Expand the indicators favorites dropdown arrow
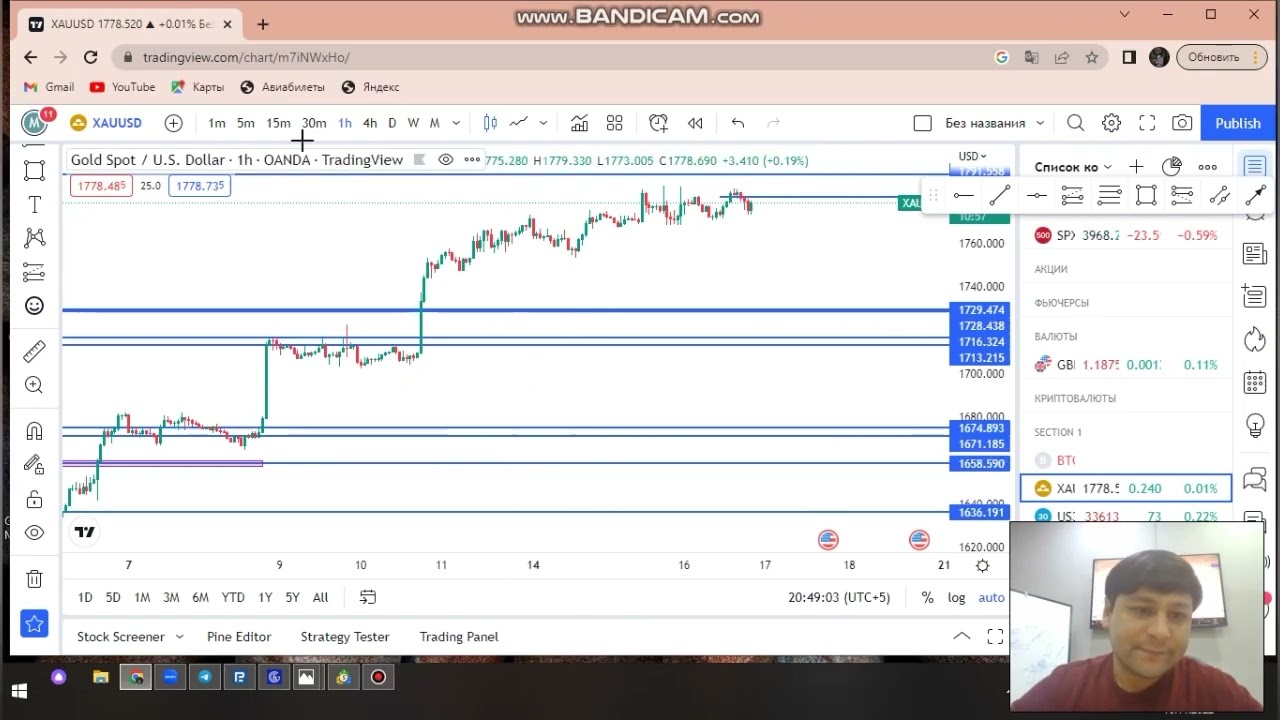Viewport: 1280px width, 720px height. pos(543,123)
